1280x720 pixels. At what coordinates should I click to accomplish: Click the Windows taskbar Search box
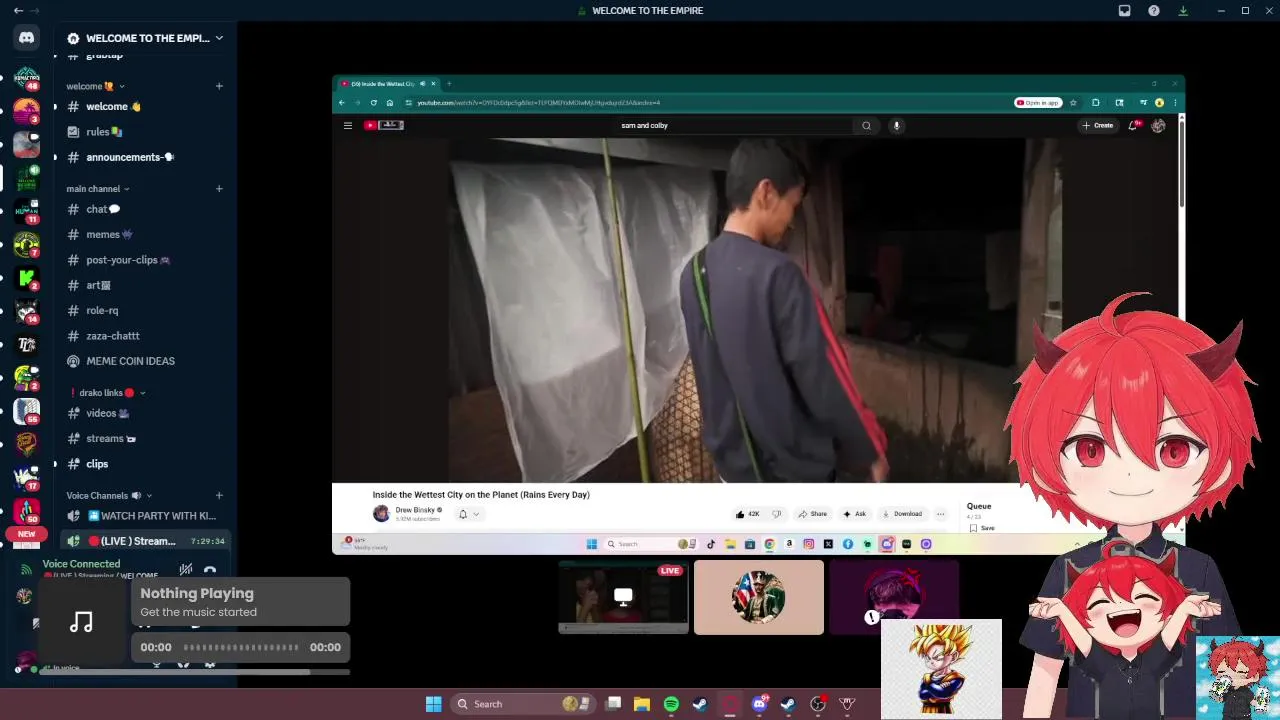(524, 704)
